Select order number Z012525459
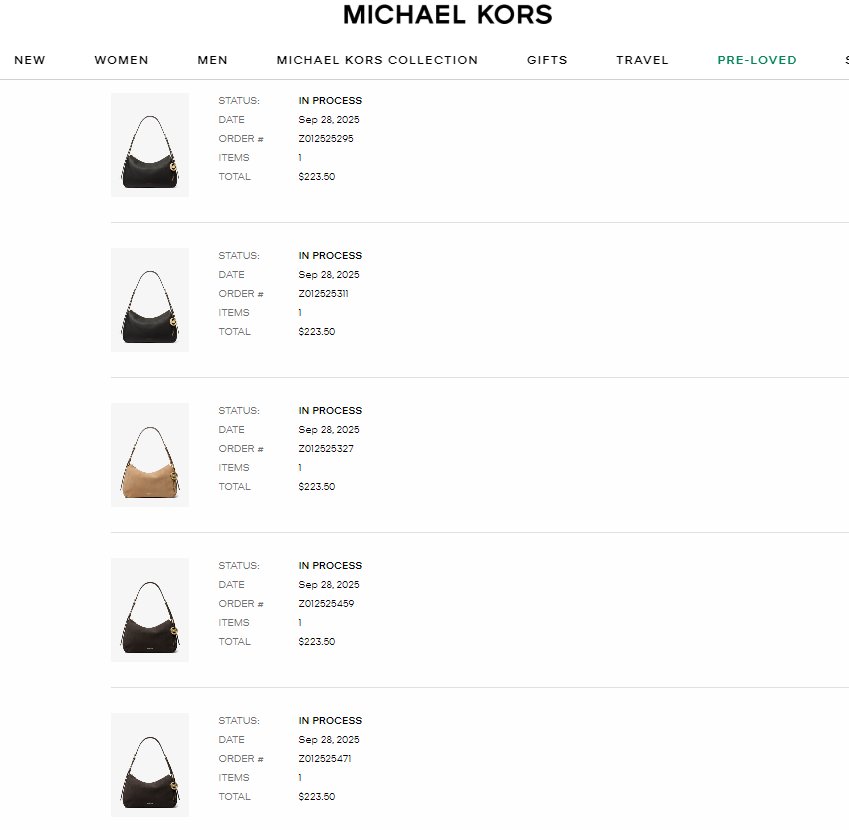 click(326, 603)
